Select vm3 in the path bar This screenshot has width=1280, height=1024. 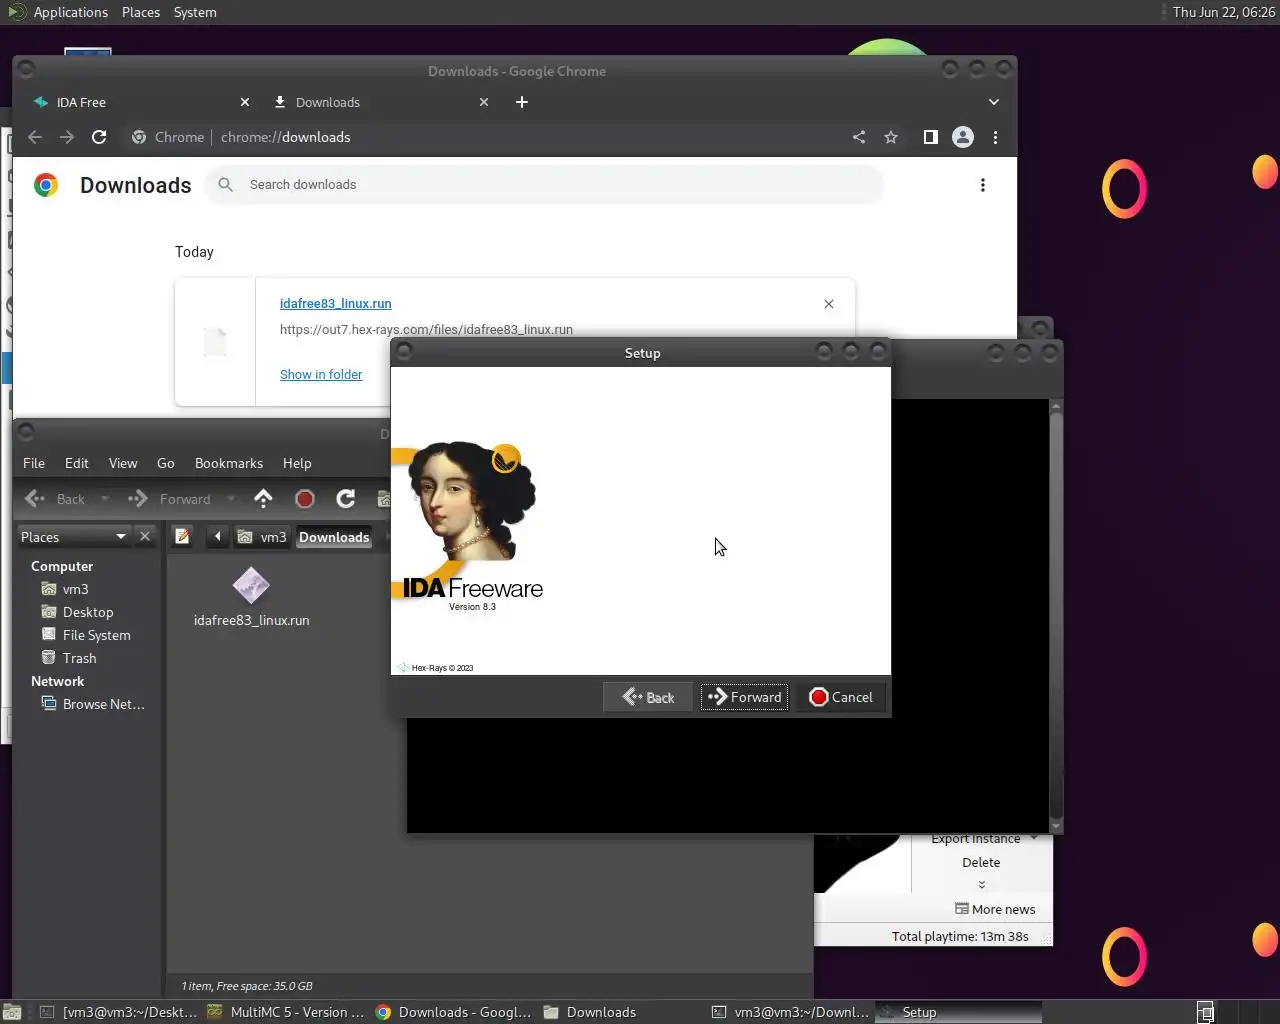click(262, 537)
